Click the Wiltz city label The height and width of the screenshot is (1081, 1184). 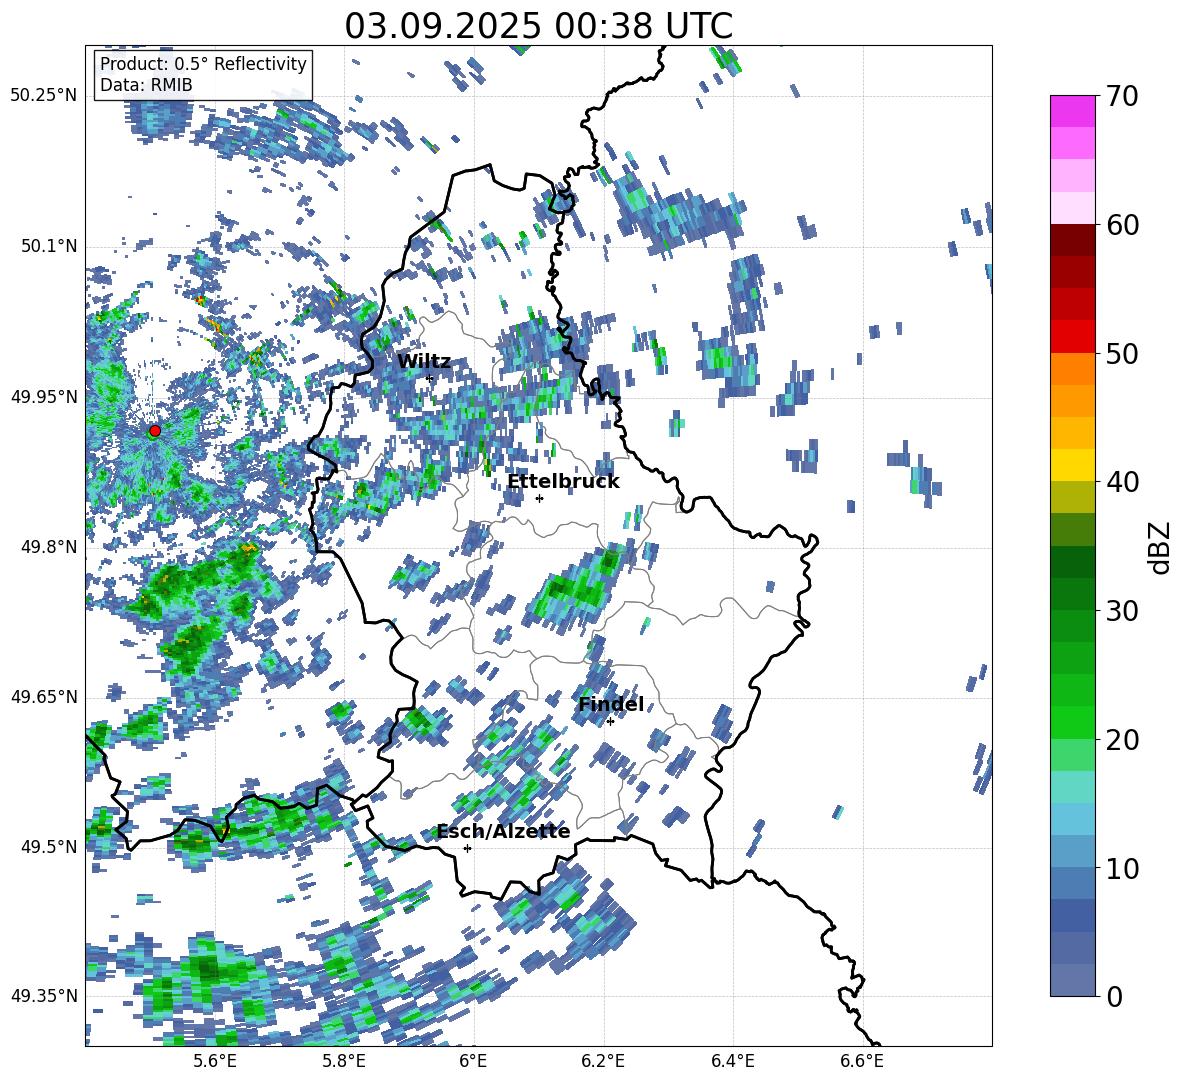coord(424,362)
